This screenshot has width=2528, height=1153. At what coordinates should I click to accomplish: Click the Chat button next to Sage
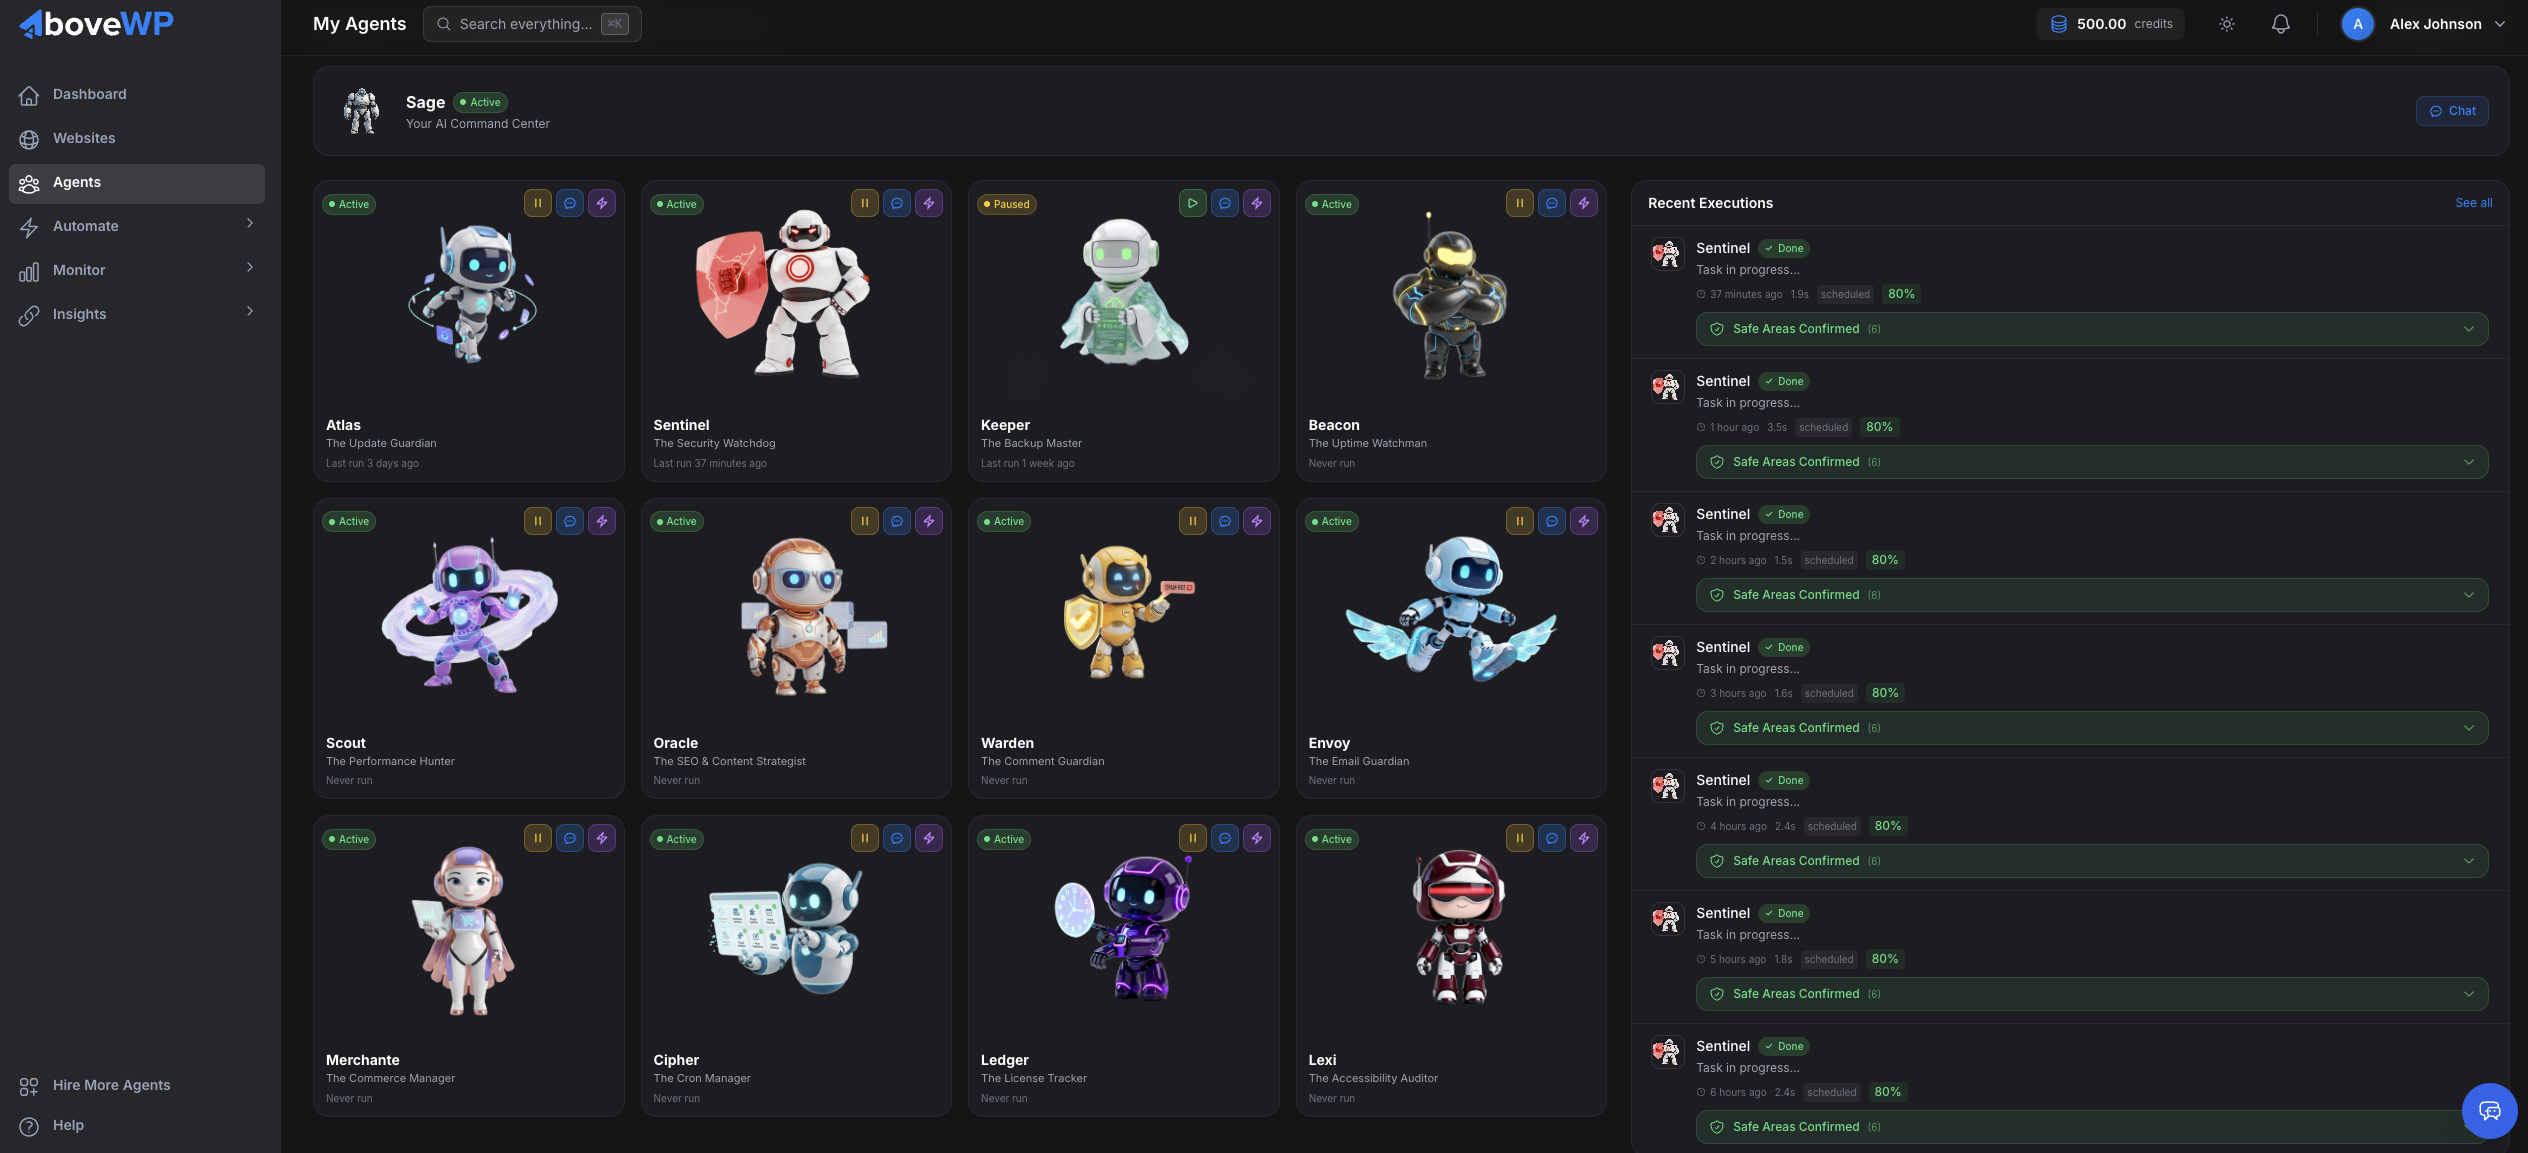coord(2452,110)
